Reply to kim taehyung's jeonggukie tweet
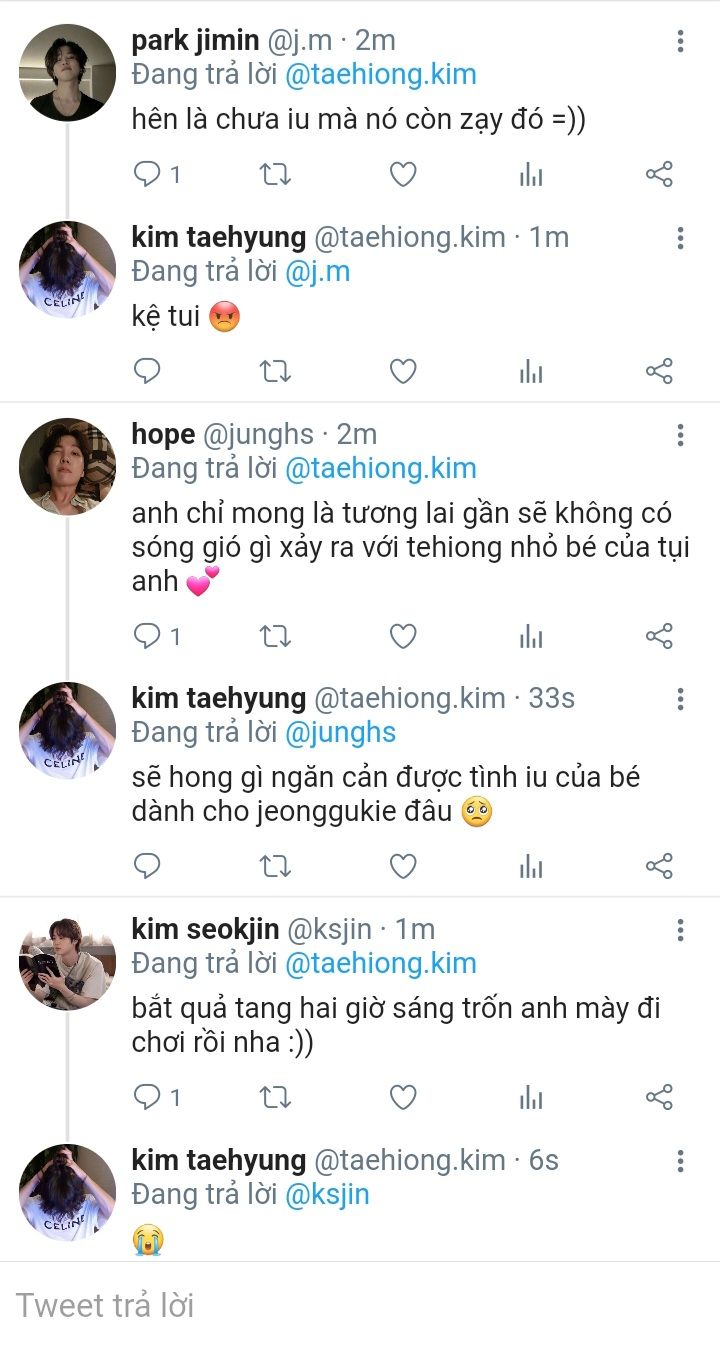720x1349 pixels. pos(148,866)
